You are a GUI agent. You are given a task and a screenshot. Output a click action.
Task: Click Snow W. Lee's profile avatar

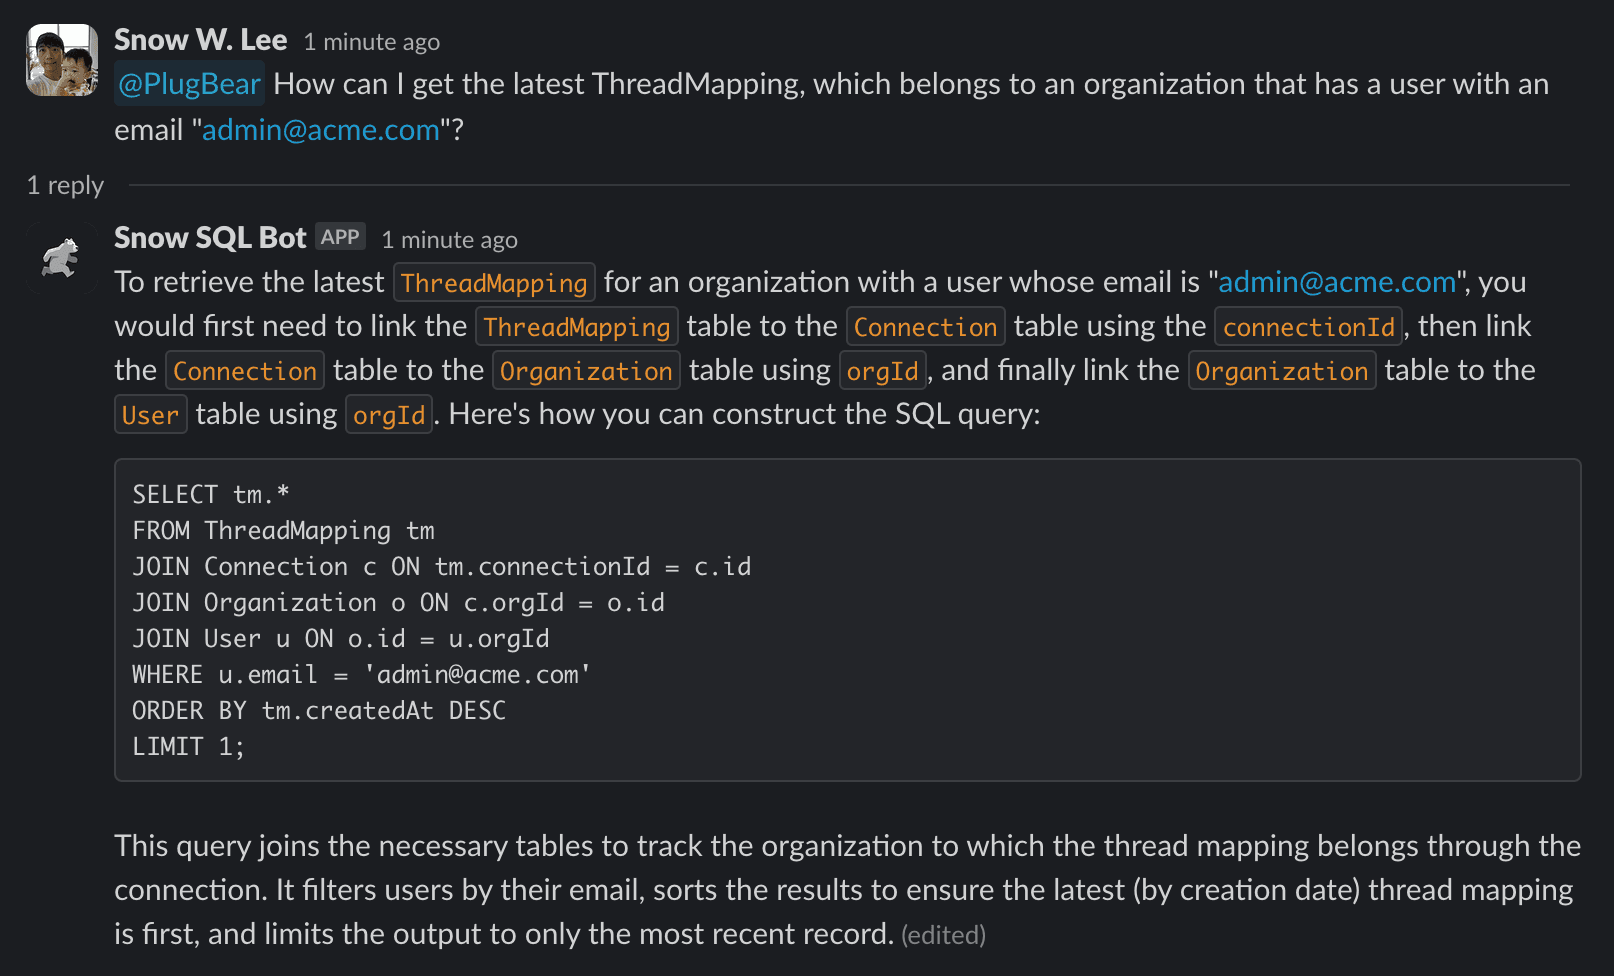(62, 60)
